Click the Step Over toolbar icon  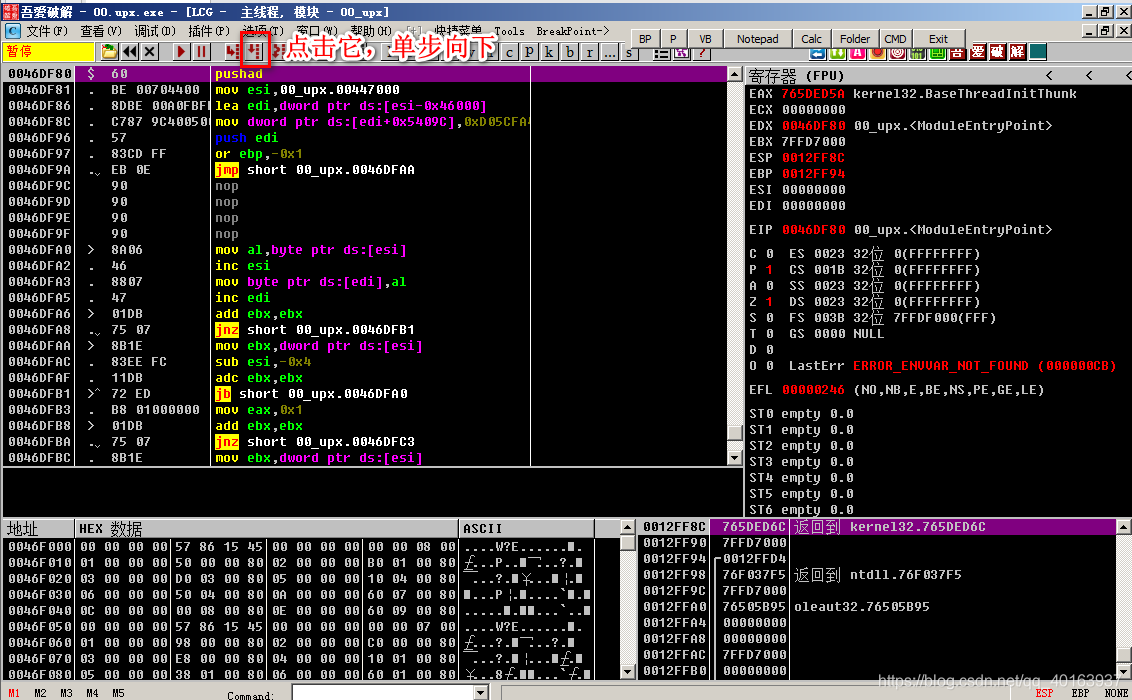click(254, 52)
